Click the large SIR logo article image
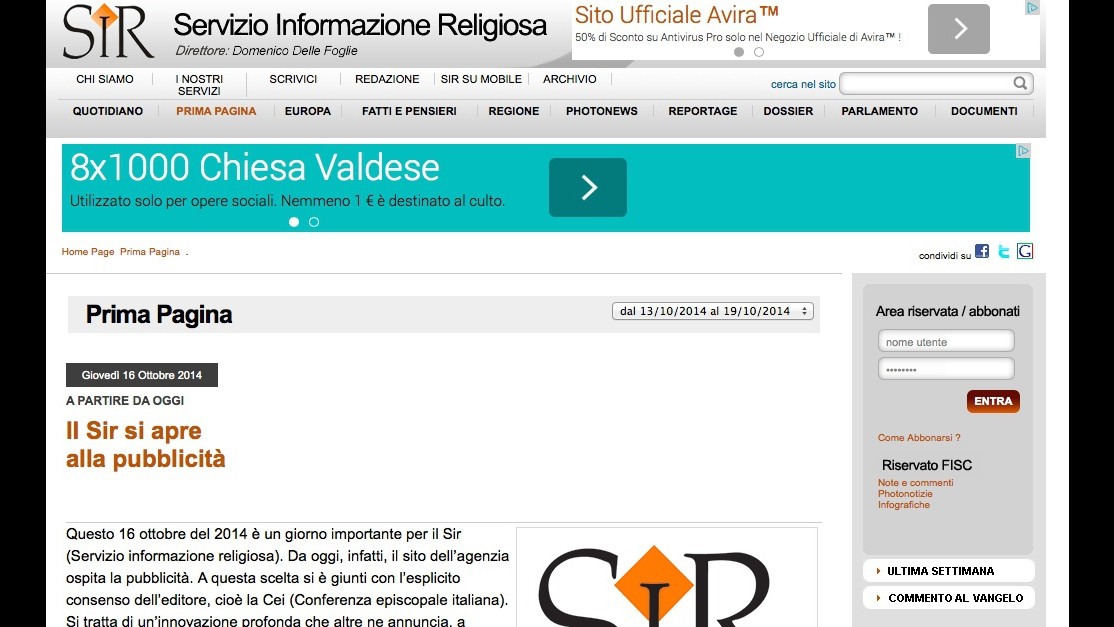The width and height of the screenshot is (1114, 627). tap(667, 577)
